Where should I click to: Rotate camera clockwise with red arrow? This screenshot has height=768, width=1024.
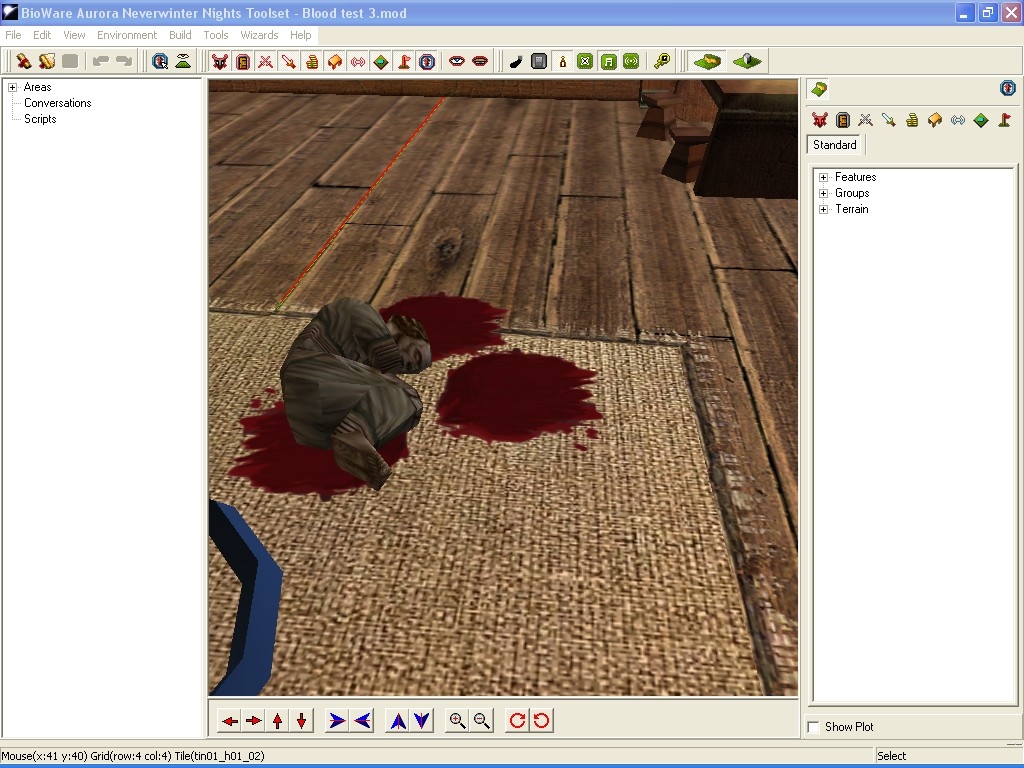(517, 720)
